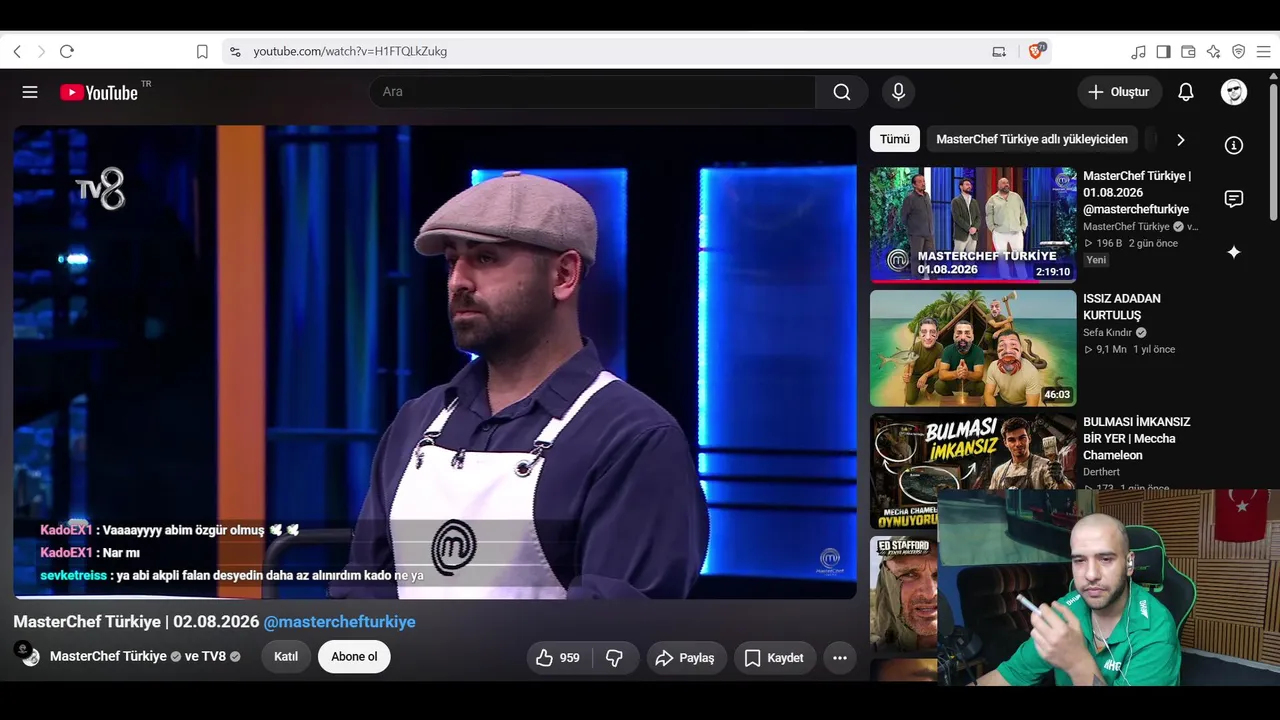Show more filter chips with the arrow
The width and height of the screenshot is (1280, 720).
(1180, 140)
